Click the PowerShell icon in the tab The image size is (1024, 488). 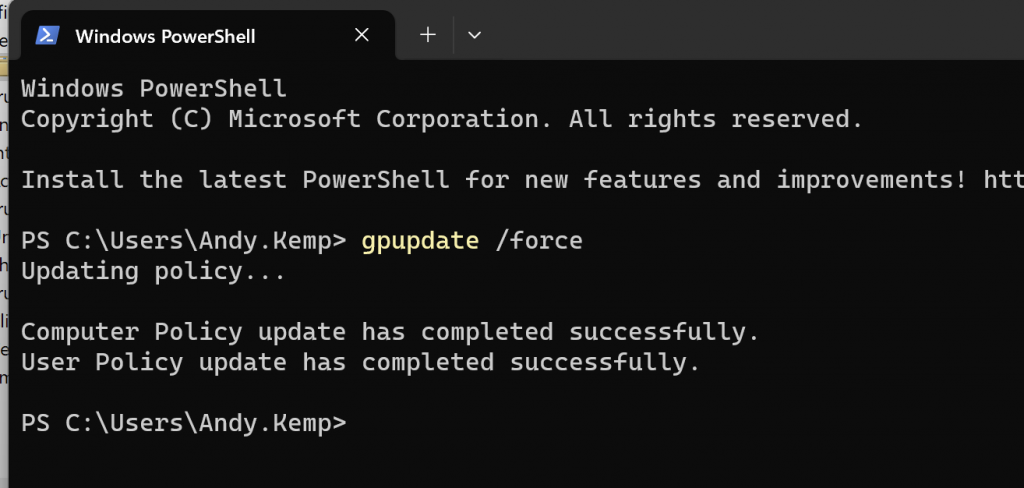pyautogui.click(x=48, y=35)
